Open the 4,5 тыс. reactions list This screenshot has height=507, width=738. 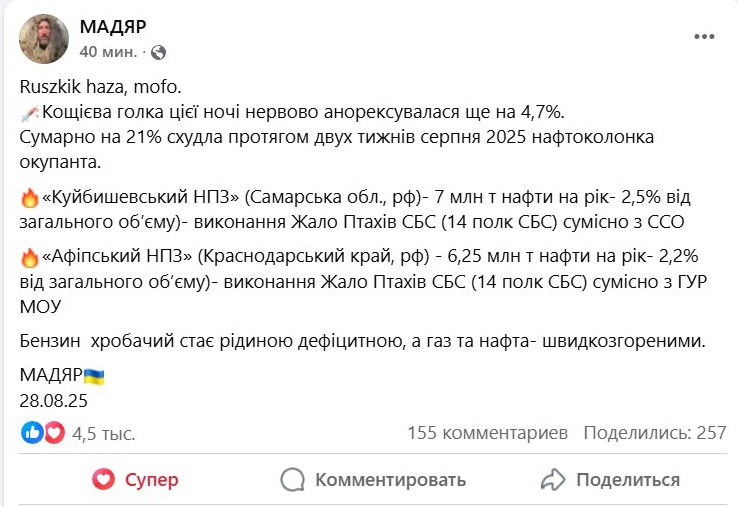(104, 433)
